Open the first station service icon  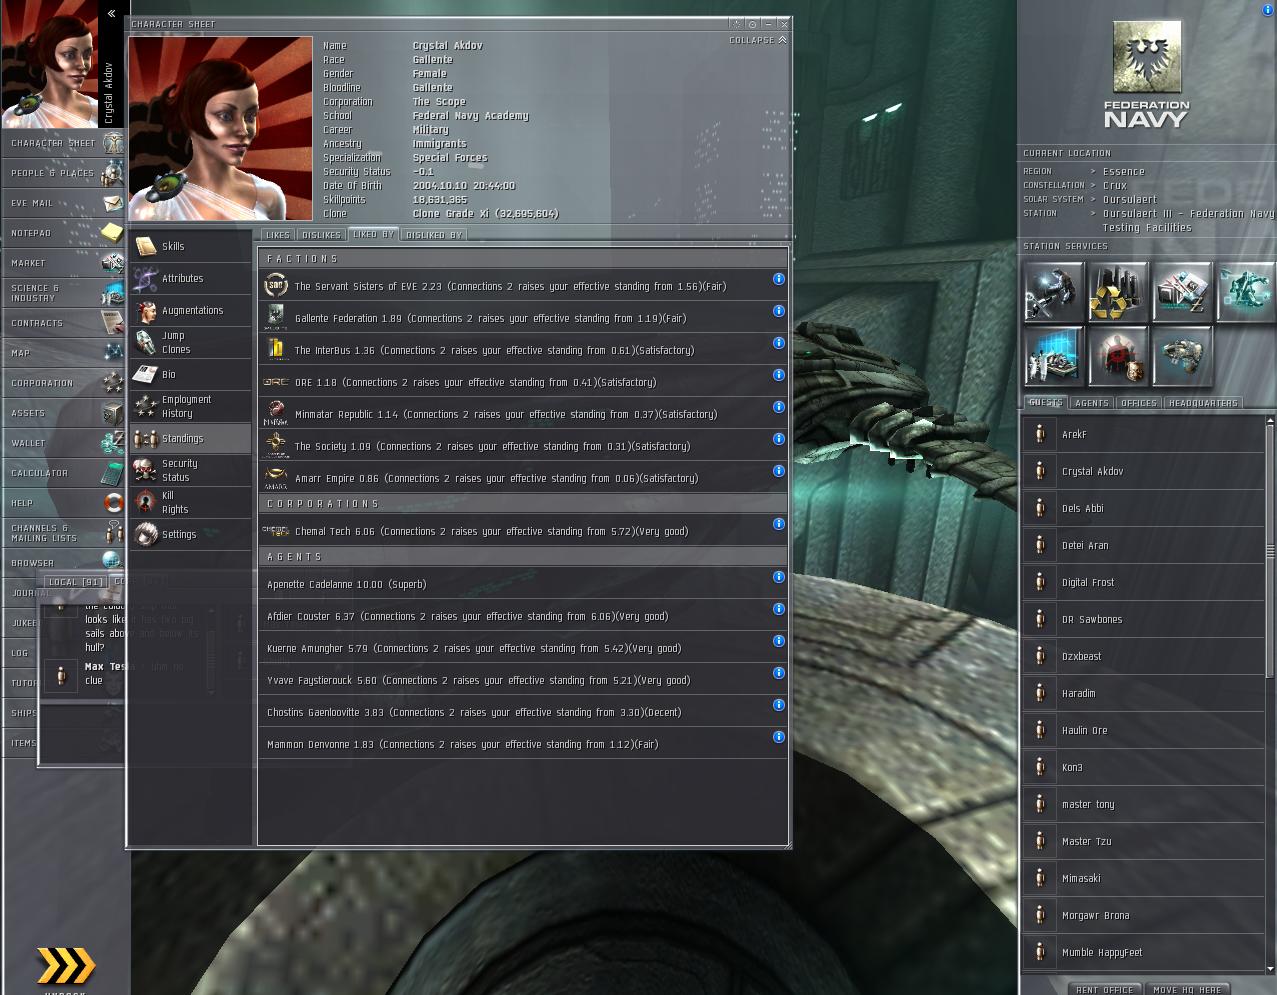[x=1054, y=292]
